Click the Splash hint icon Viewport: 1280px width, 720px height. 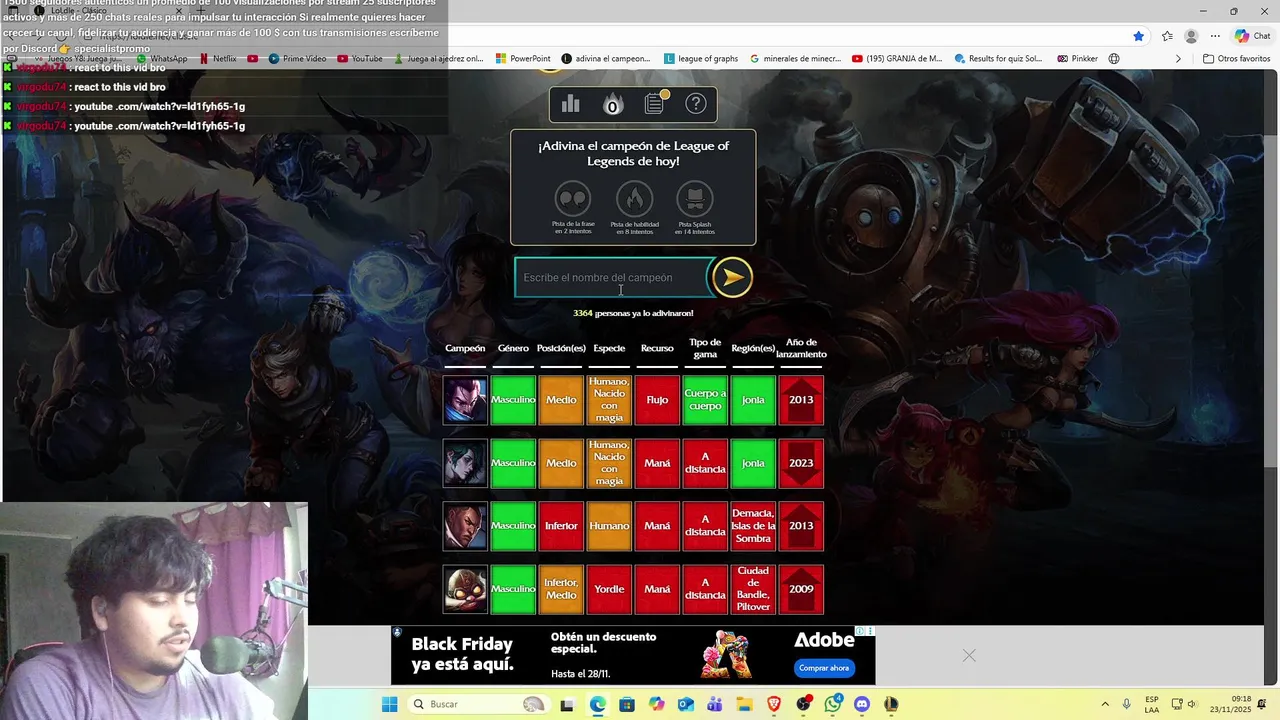pyautogui.click(x=695, y=198)
